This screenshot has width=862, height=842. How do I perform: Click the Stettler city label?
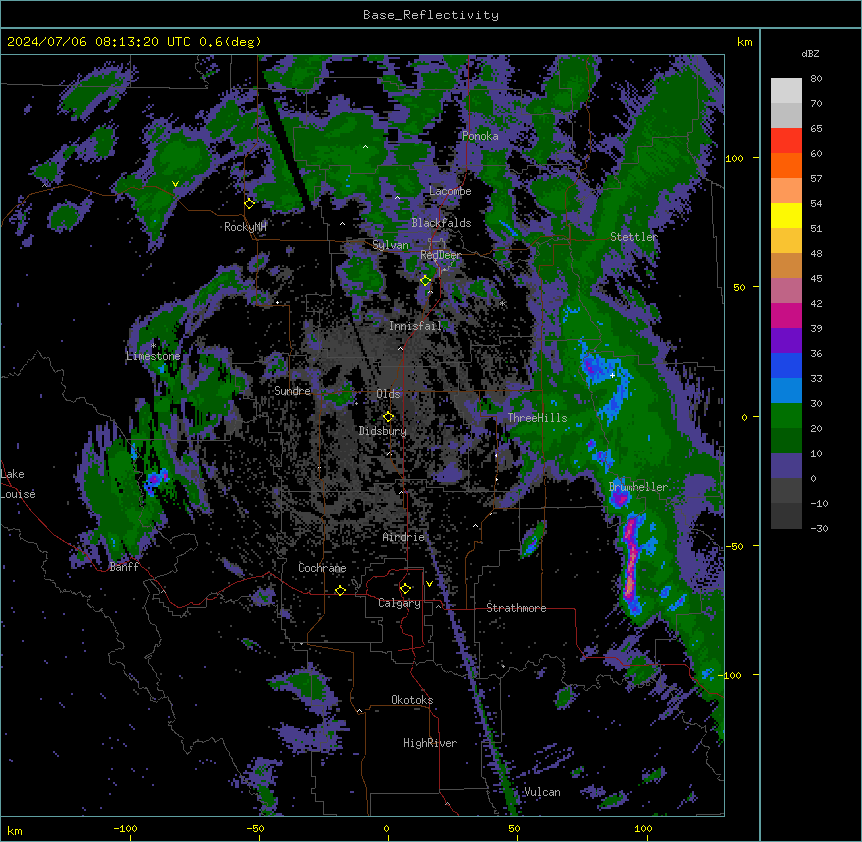(634, 237)
